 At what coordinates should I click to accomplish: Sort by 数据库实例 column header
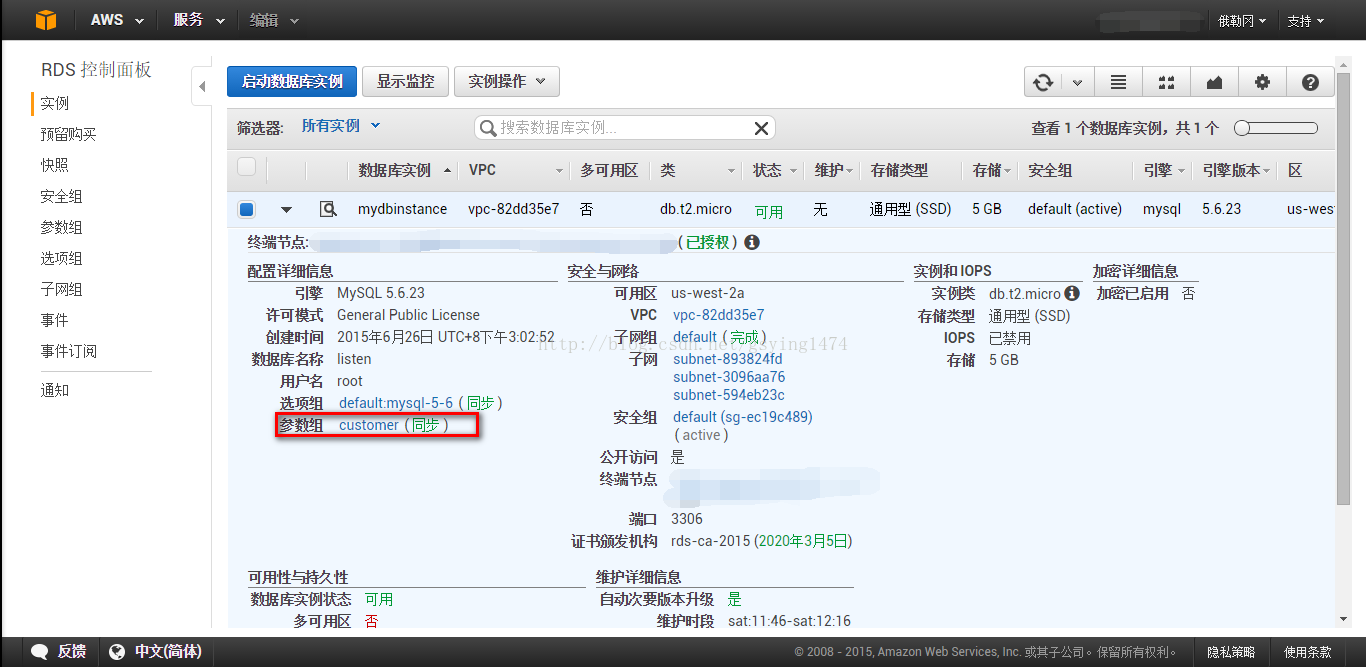[x=404, y=170]
